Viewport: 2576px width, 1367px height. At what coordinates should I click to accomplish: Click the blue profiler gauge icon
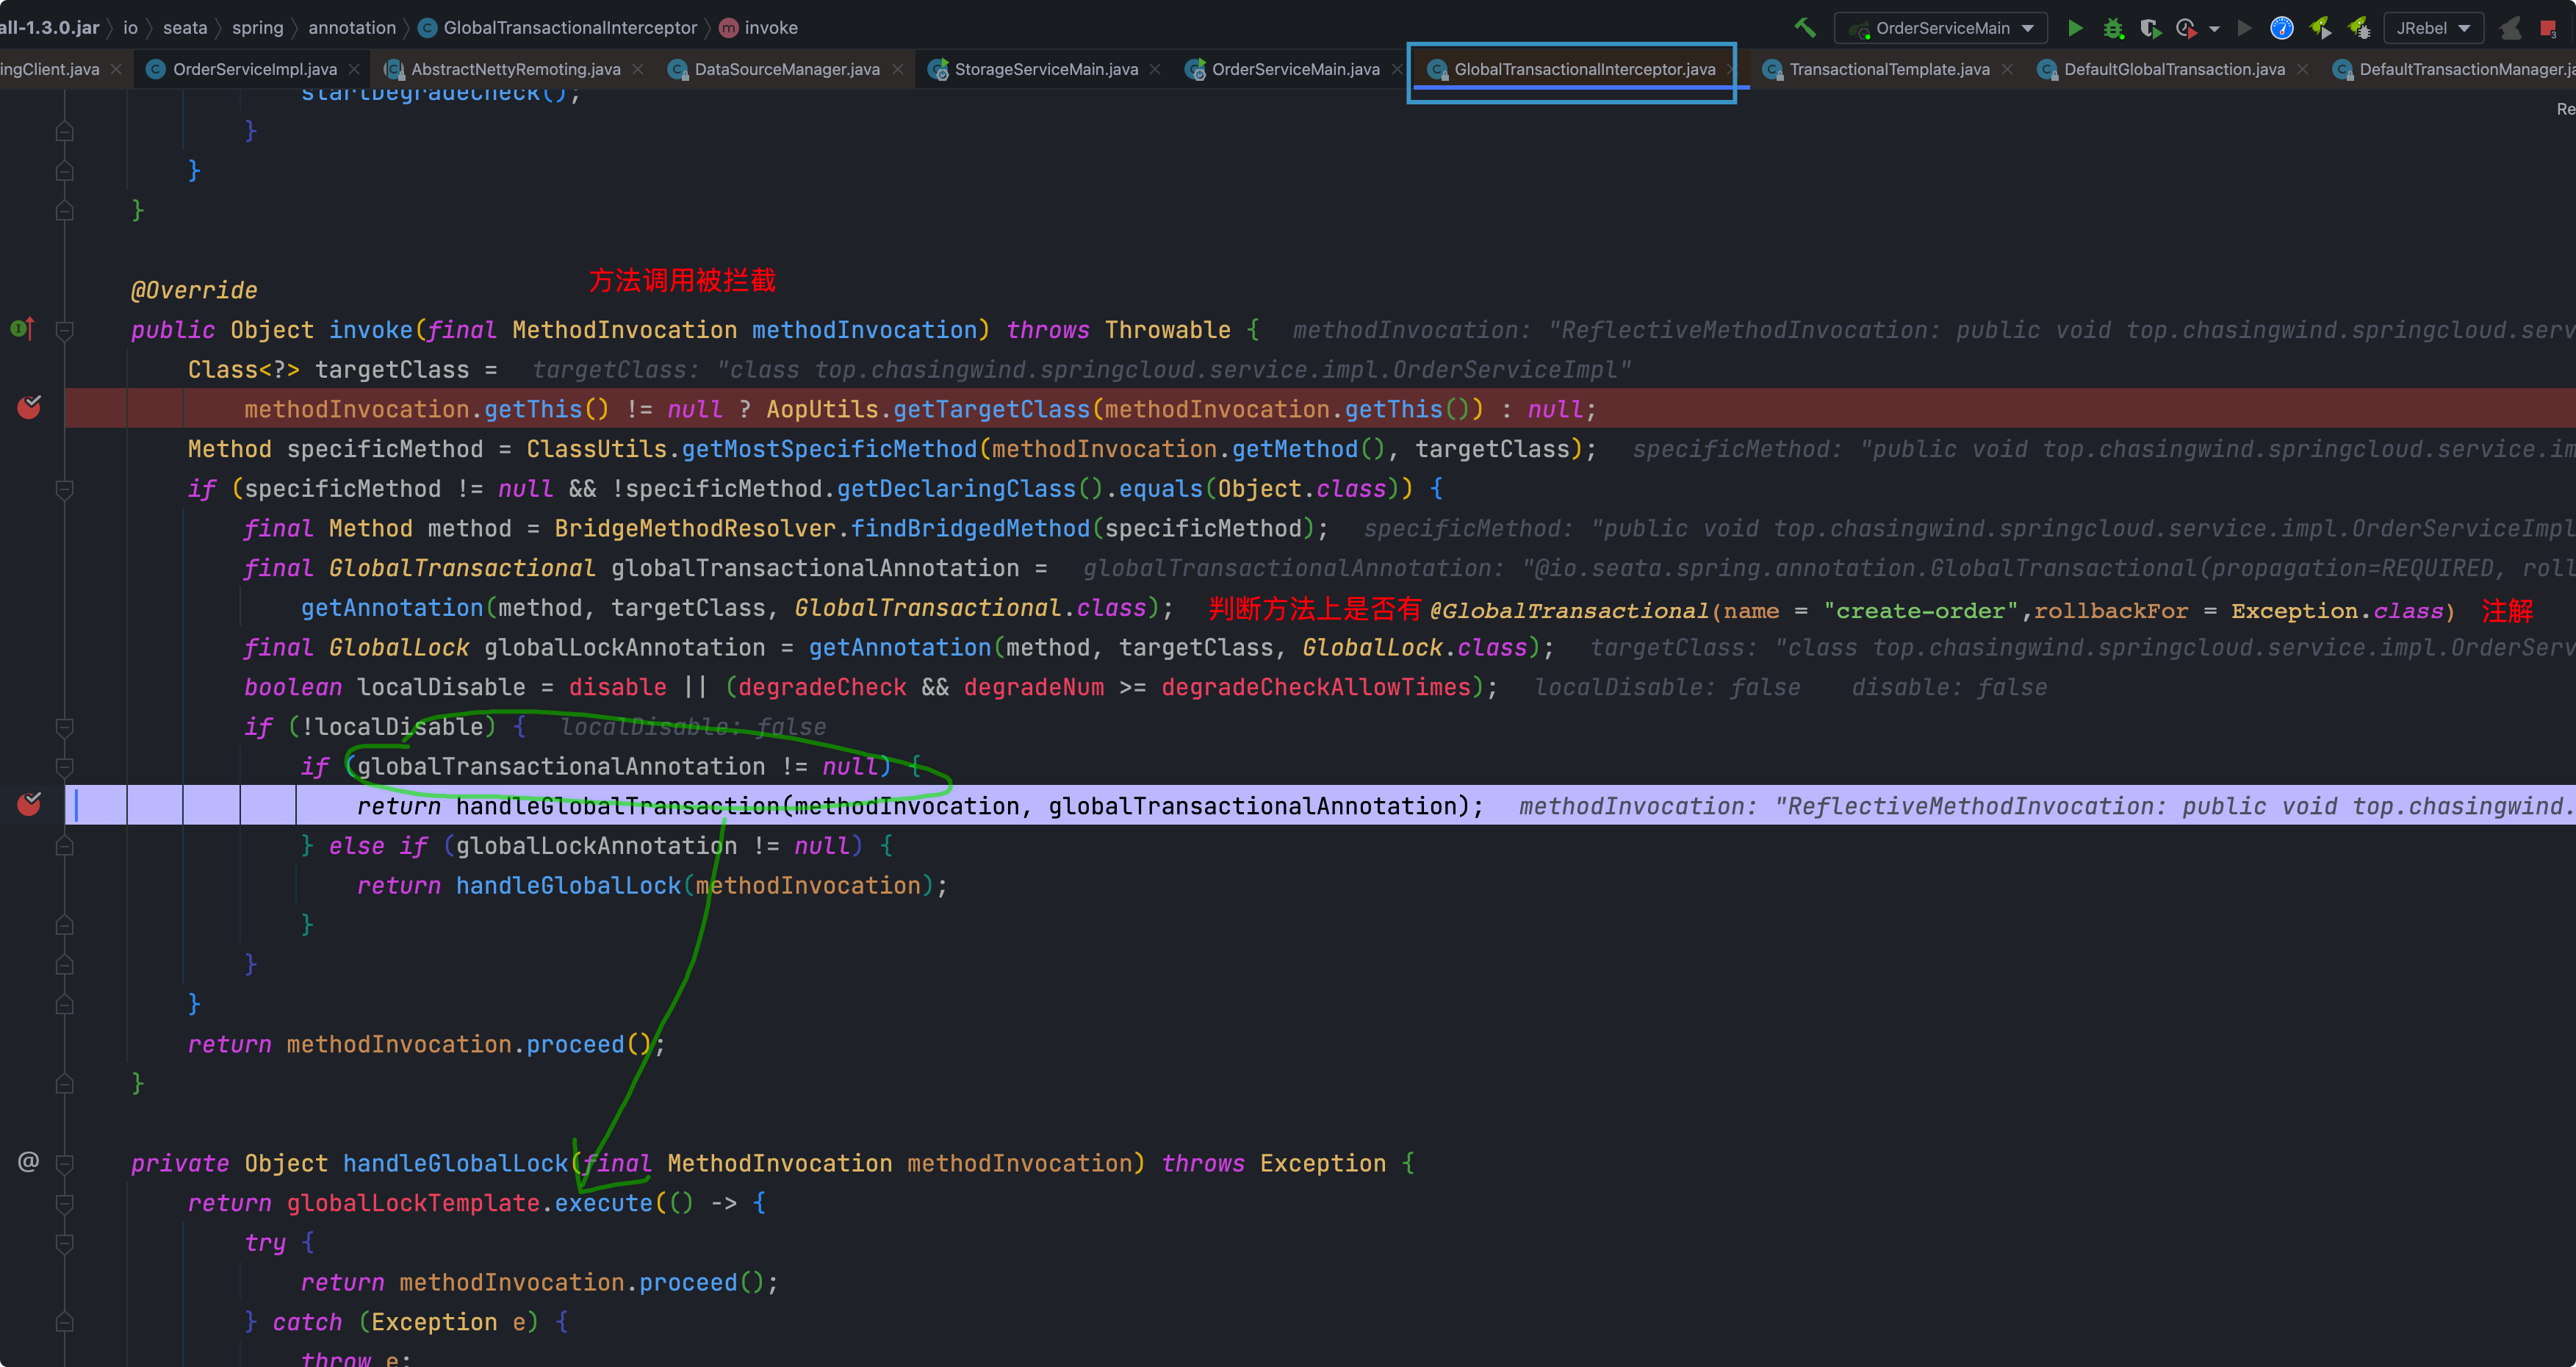click(2281, 28)
